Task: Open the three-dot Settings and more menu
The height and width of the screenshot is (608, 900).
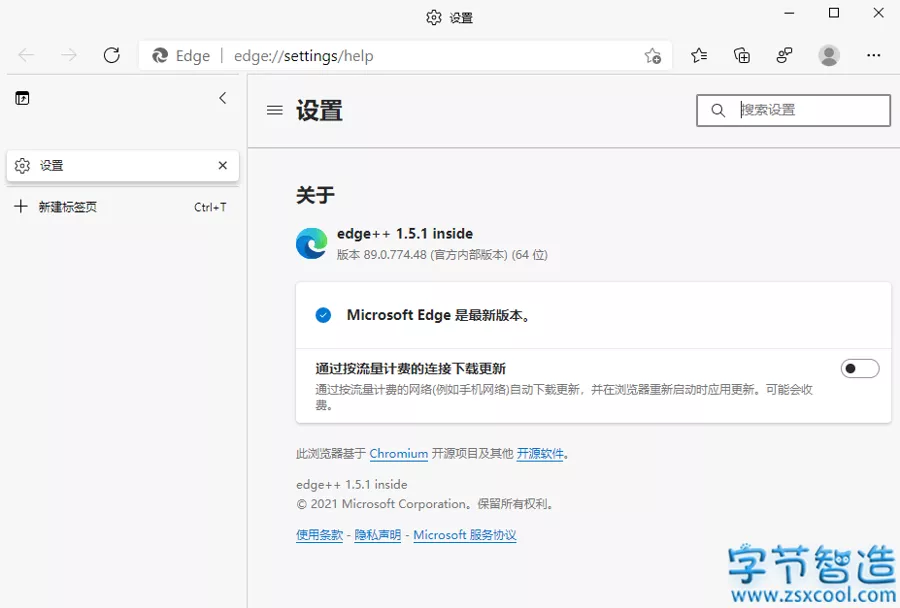Action: tap(874, 55)
